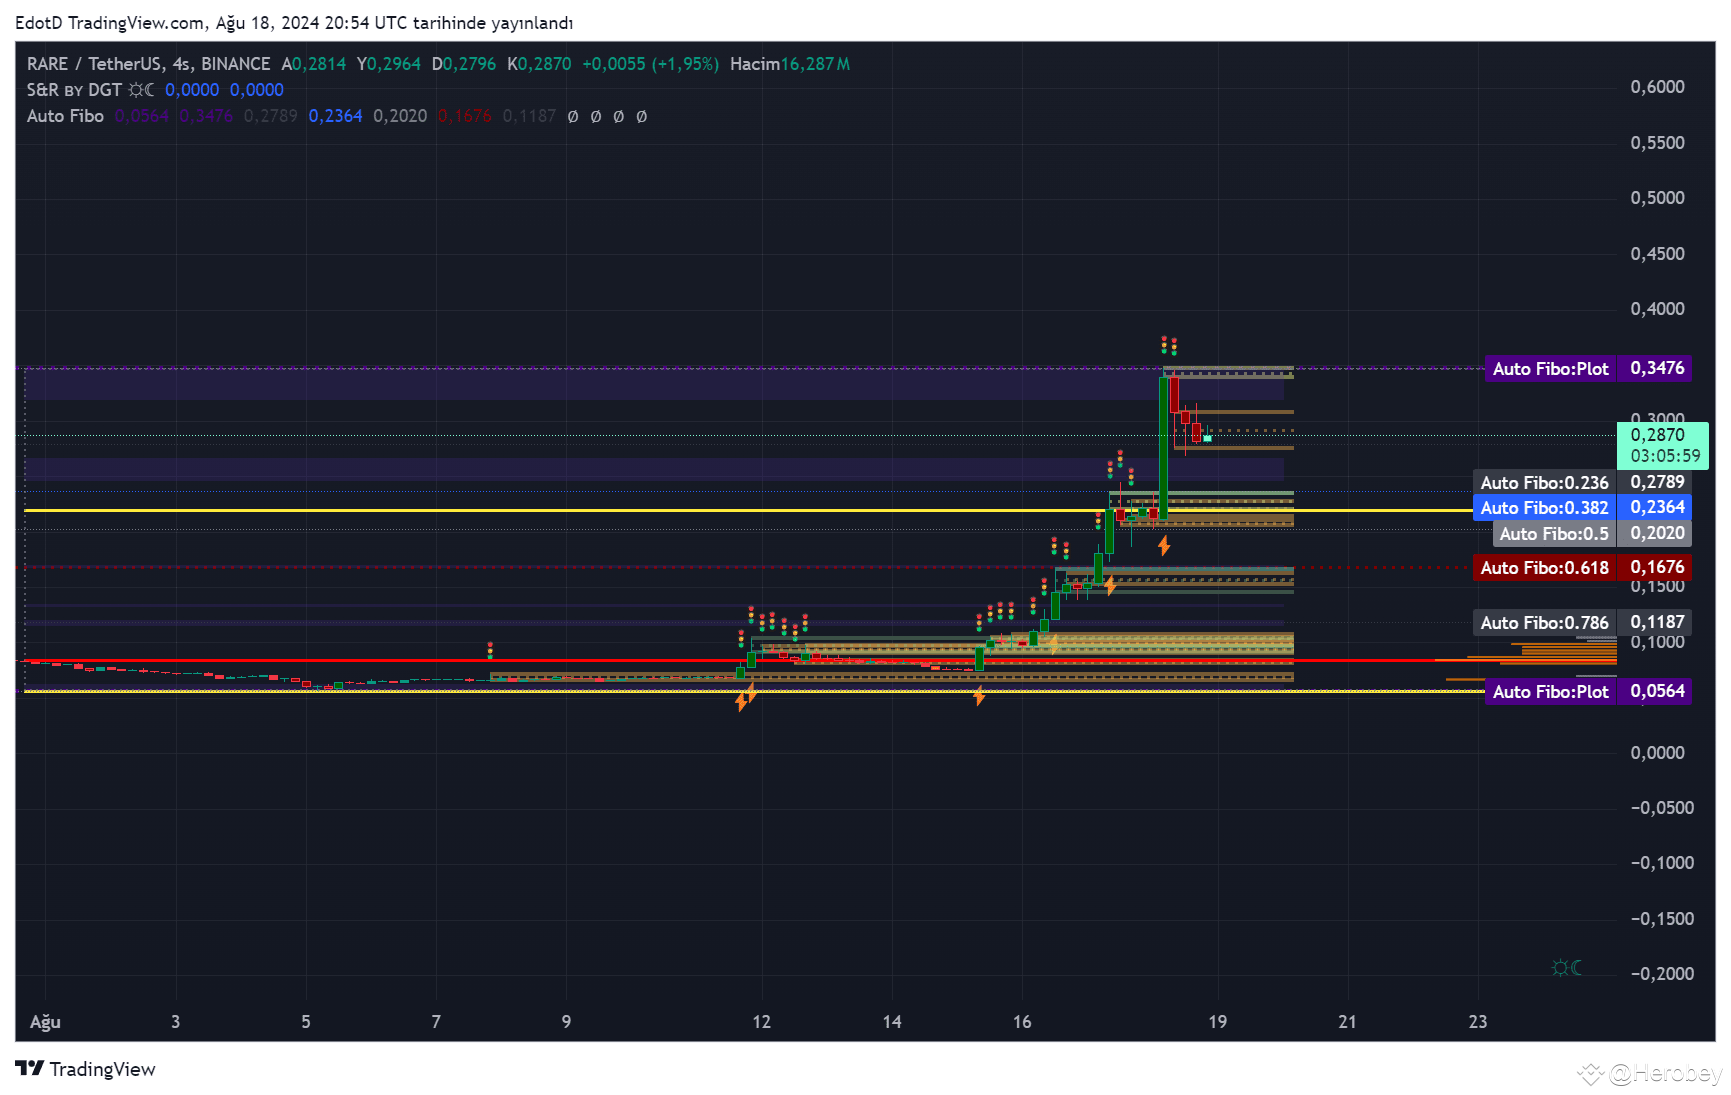Click the last Ø symbol in Auto Fibo row
The width and height of the screenshot is (1731, 1095).
[641, 116]
